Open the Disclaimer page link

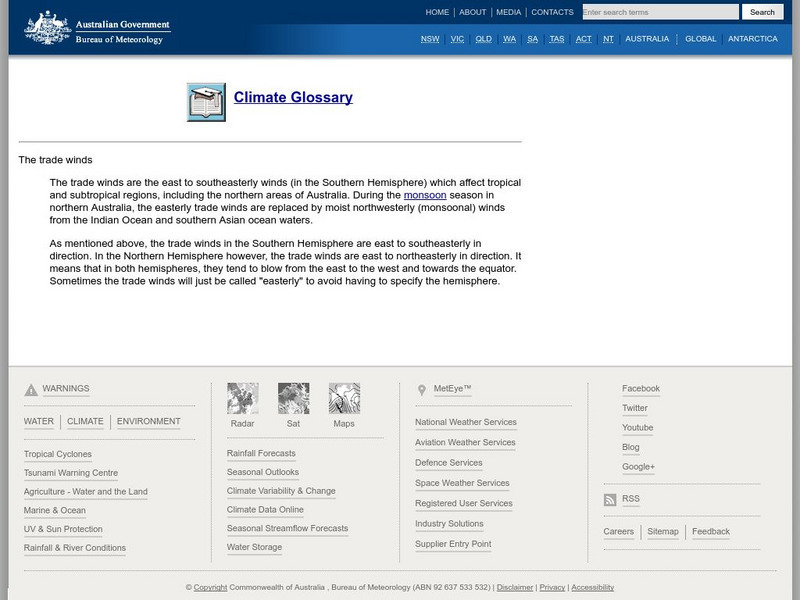pos(516,589)
